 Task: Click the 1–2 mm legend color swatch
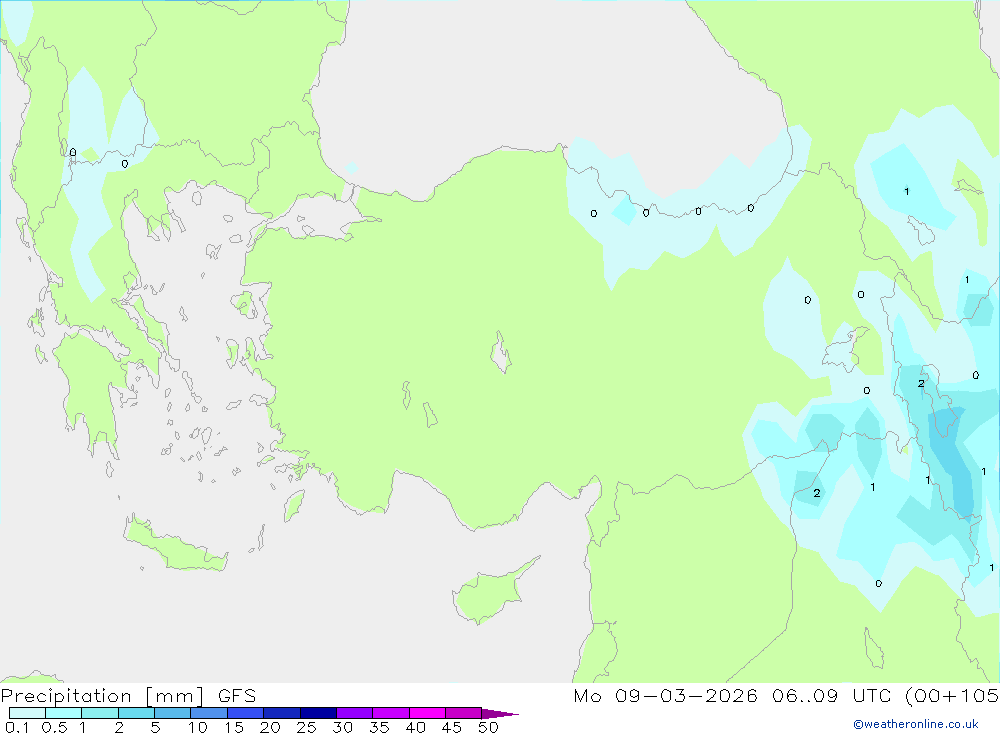pyautogui.click(x=99, y=713)
